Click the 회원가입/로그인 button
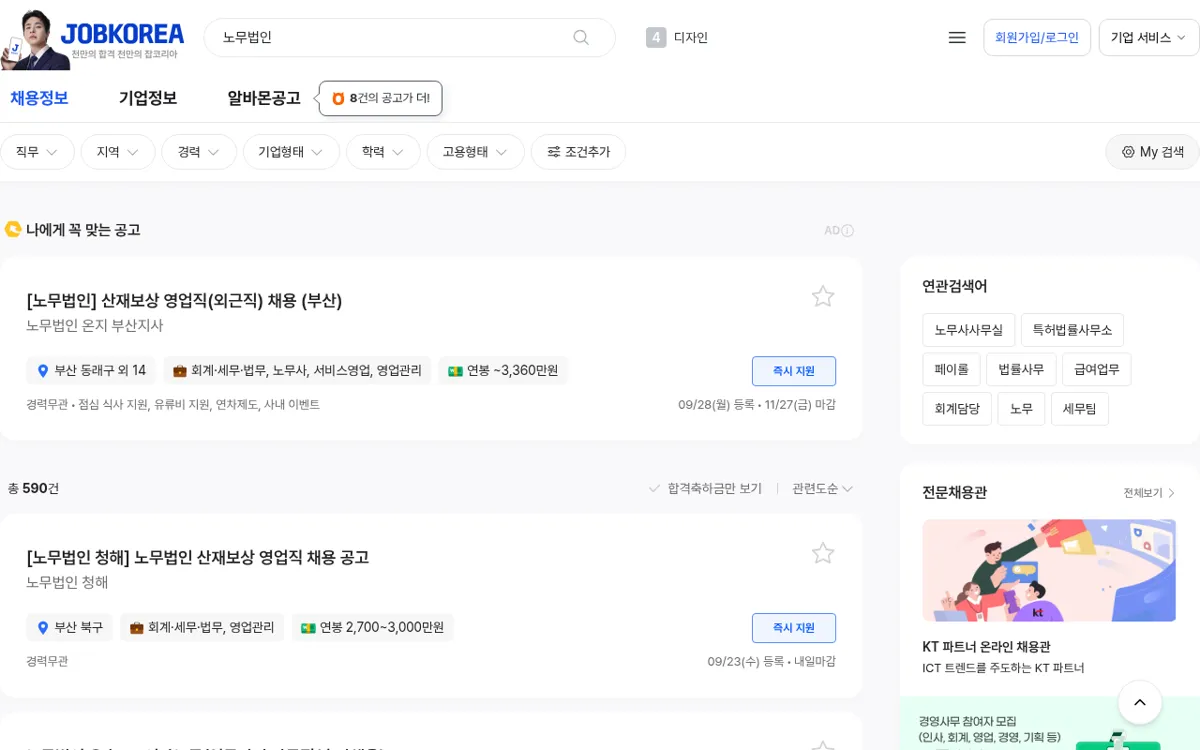 (x=1037, y=38)
